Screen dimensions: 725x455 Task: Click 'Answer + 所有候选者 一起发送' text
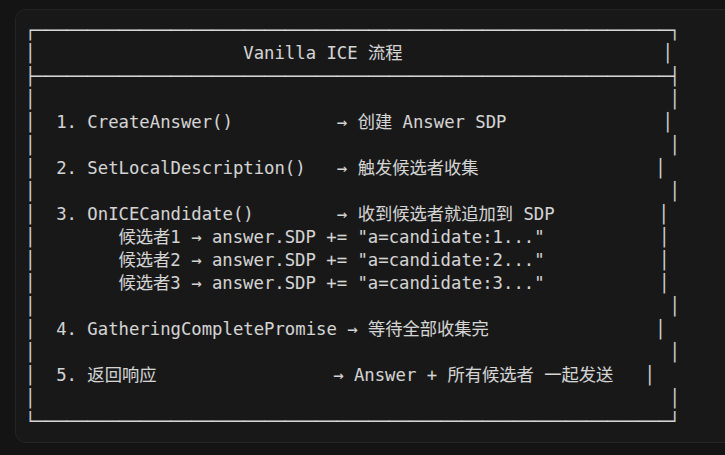point(484,375)
